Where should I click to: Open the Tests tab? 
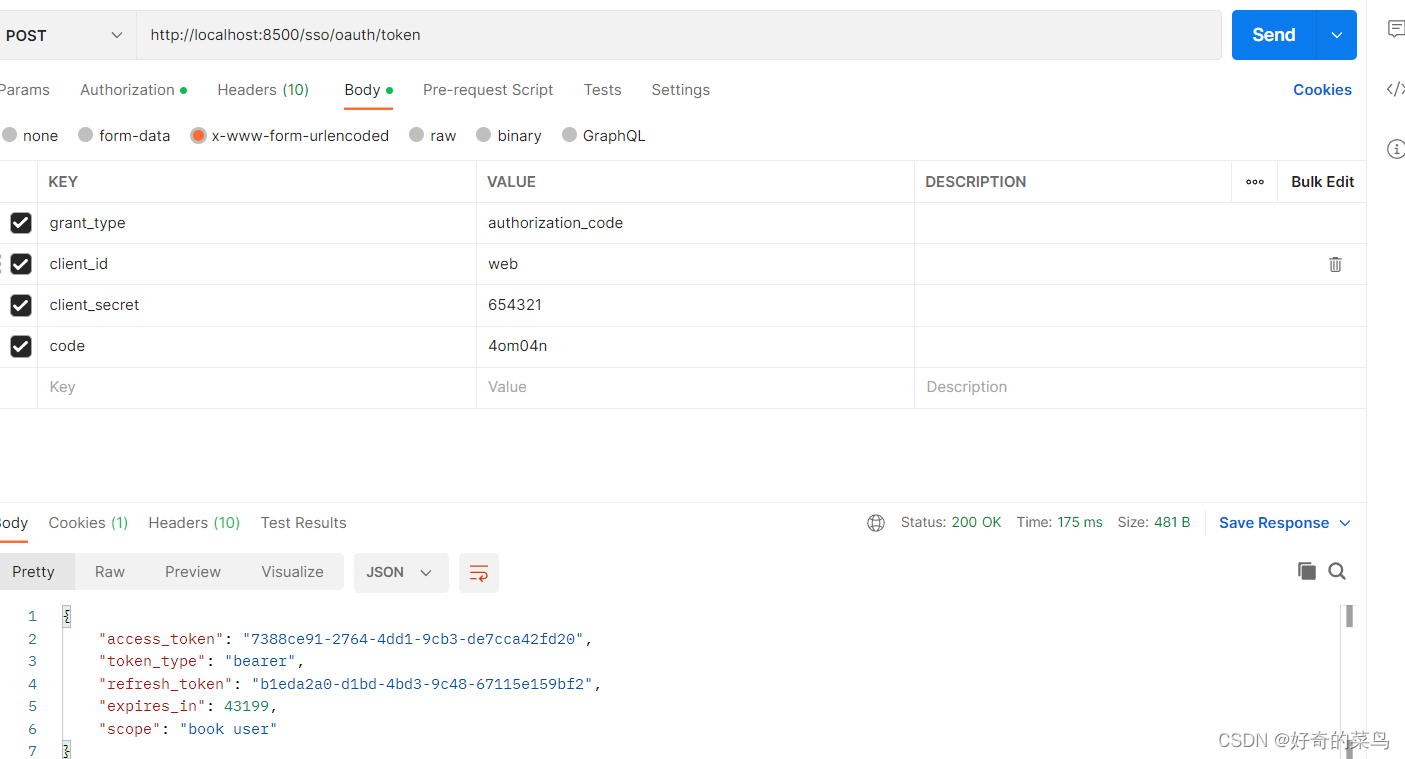pos(602,89)
